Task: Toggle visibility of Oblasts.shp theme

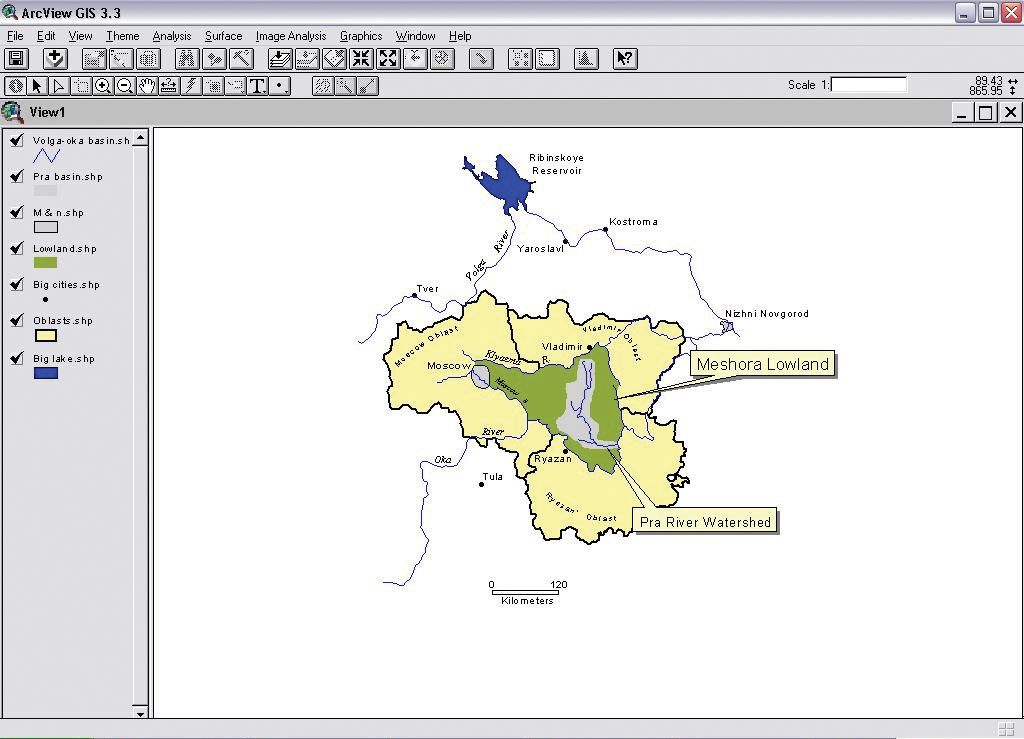Action: [x=18, y=321]
